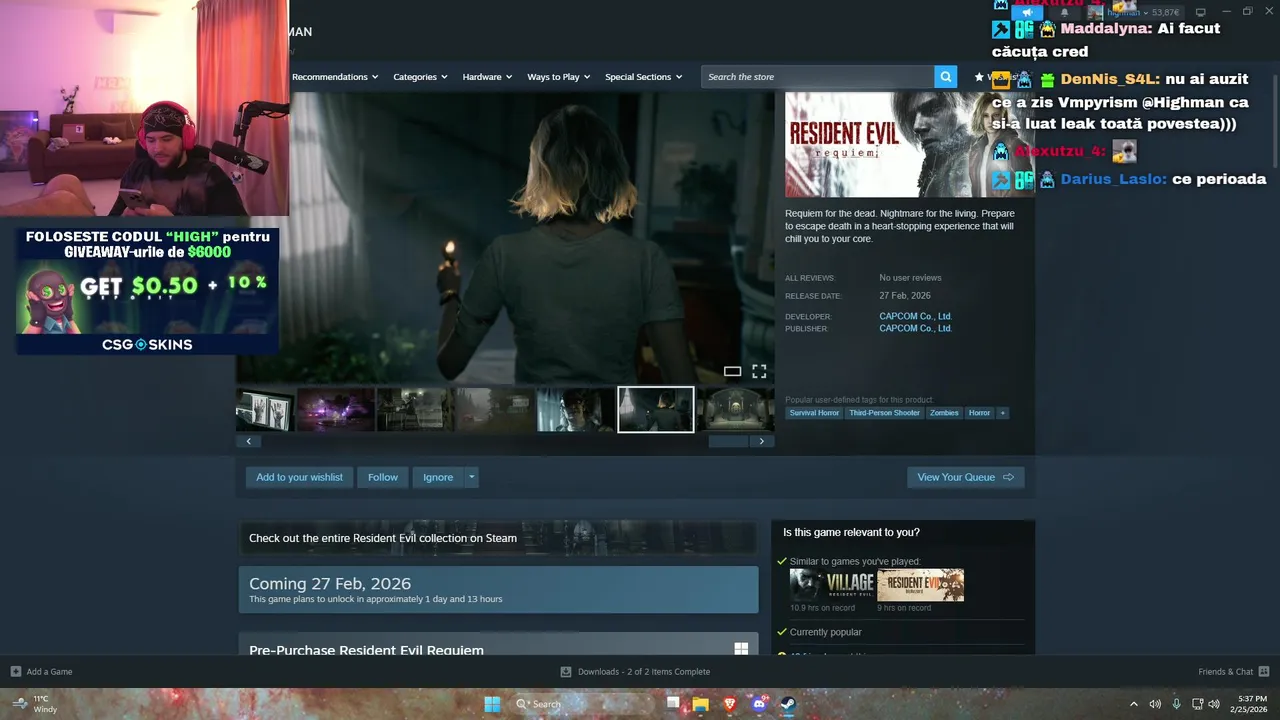The image size is (1280, 720).
Task: Expand the Recommendations store menu
Action: [335, 77]
